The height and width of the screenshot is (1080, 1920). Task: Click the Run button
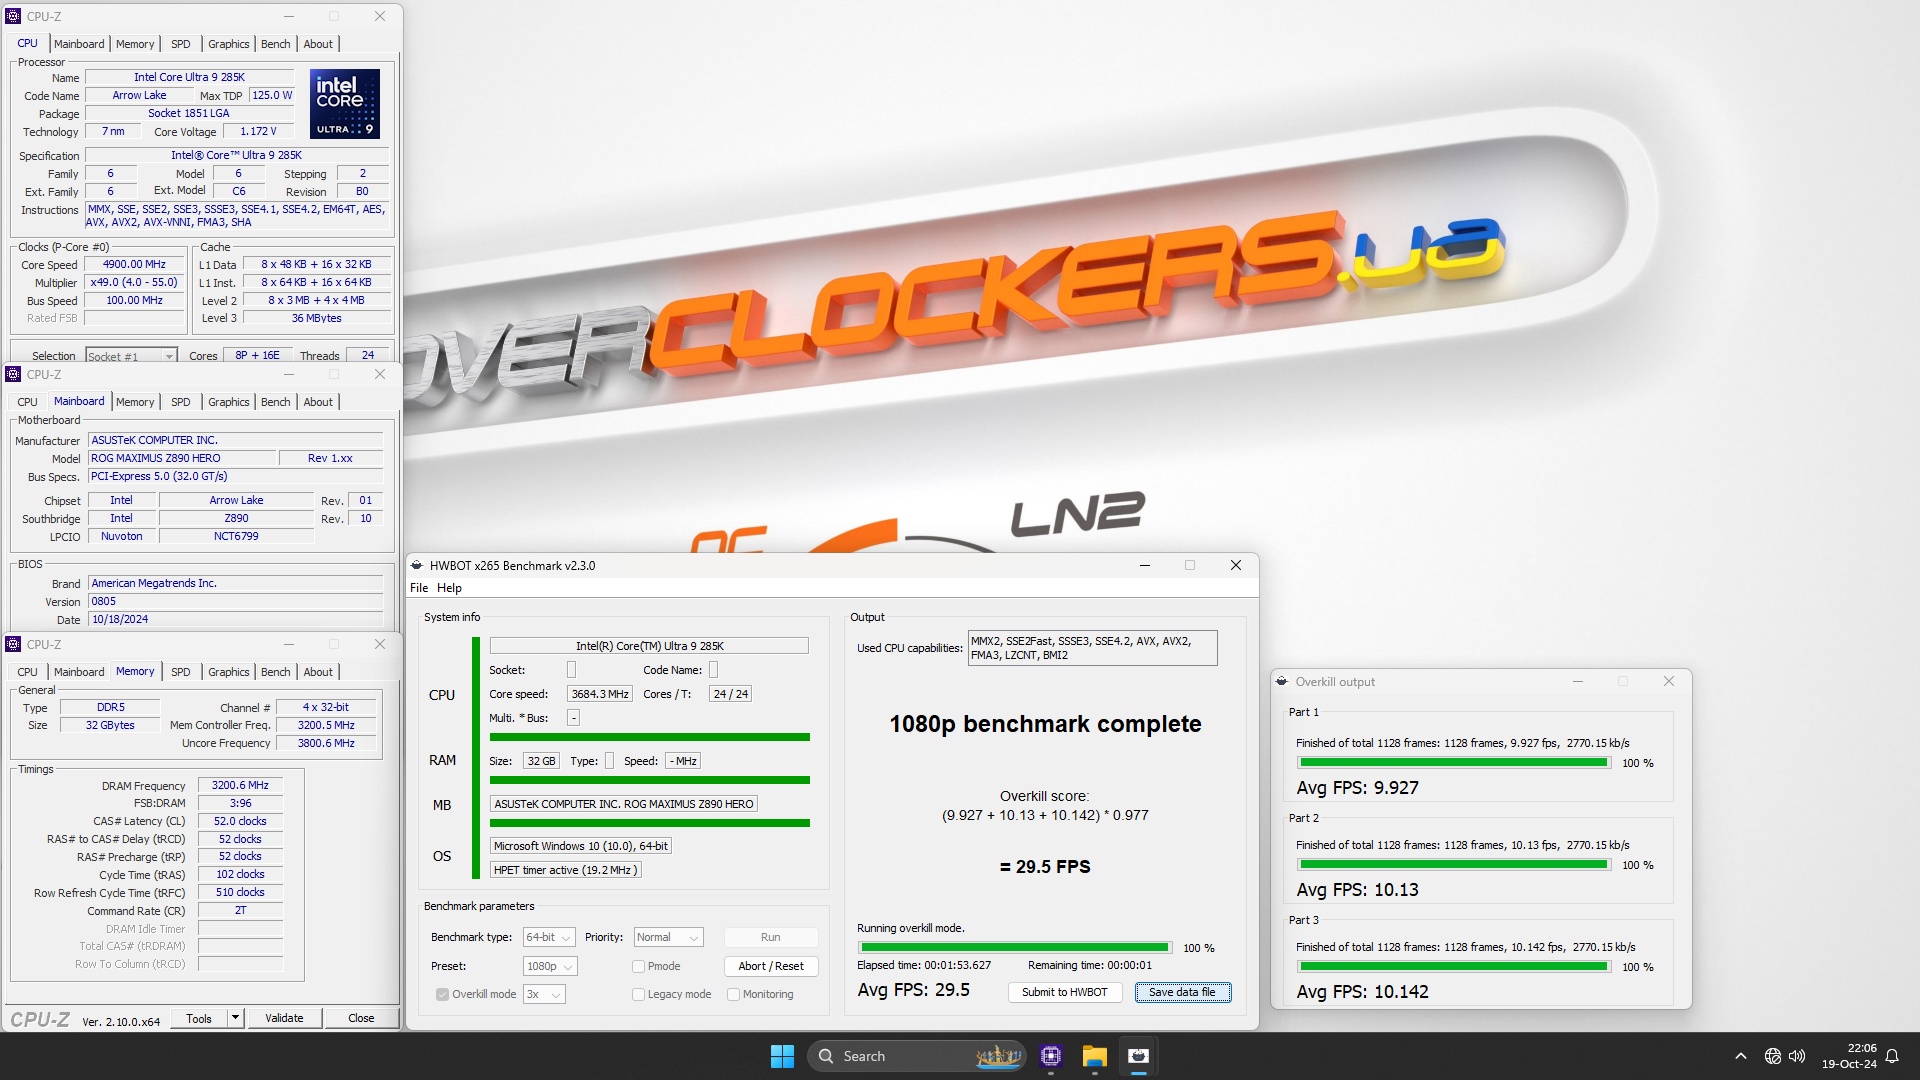pyautogui.click(x=770, y=937)
